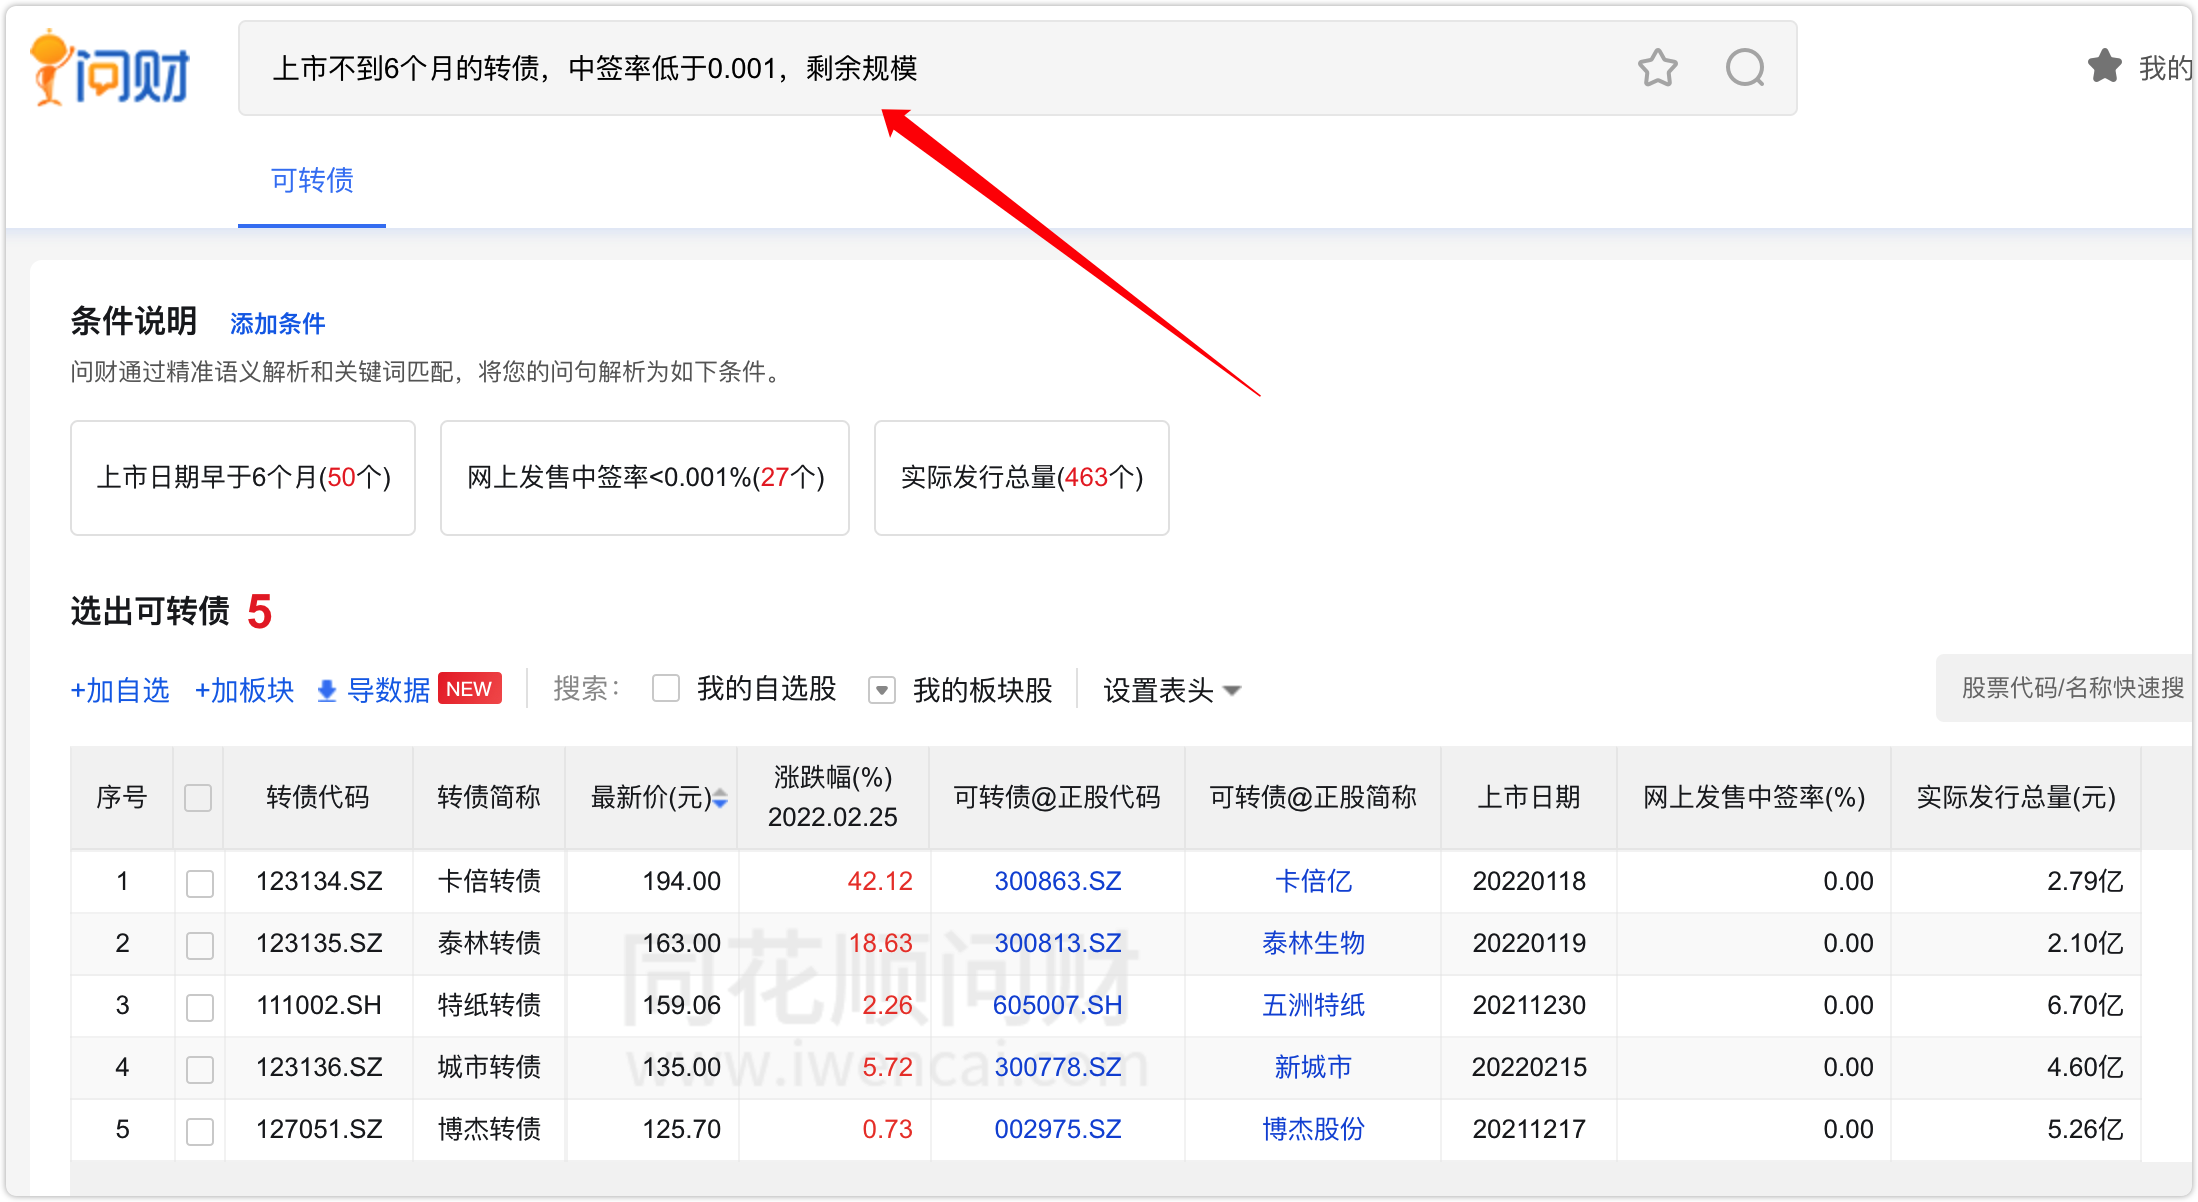The height and width of the screenshot is (1202, 2198).
Task: Click the star favorite icon in search bar
Action: click(1657, 68)
